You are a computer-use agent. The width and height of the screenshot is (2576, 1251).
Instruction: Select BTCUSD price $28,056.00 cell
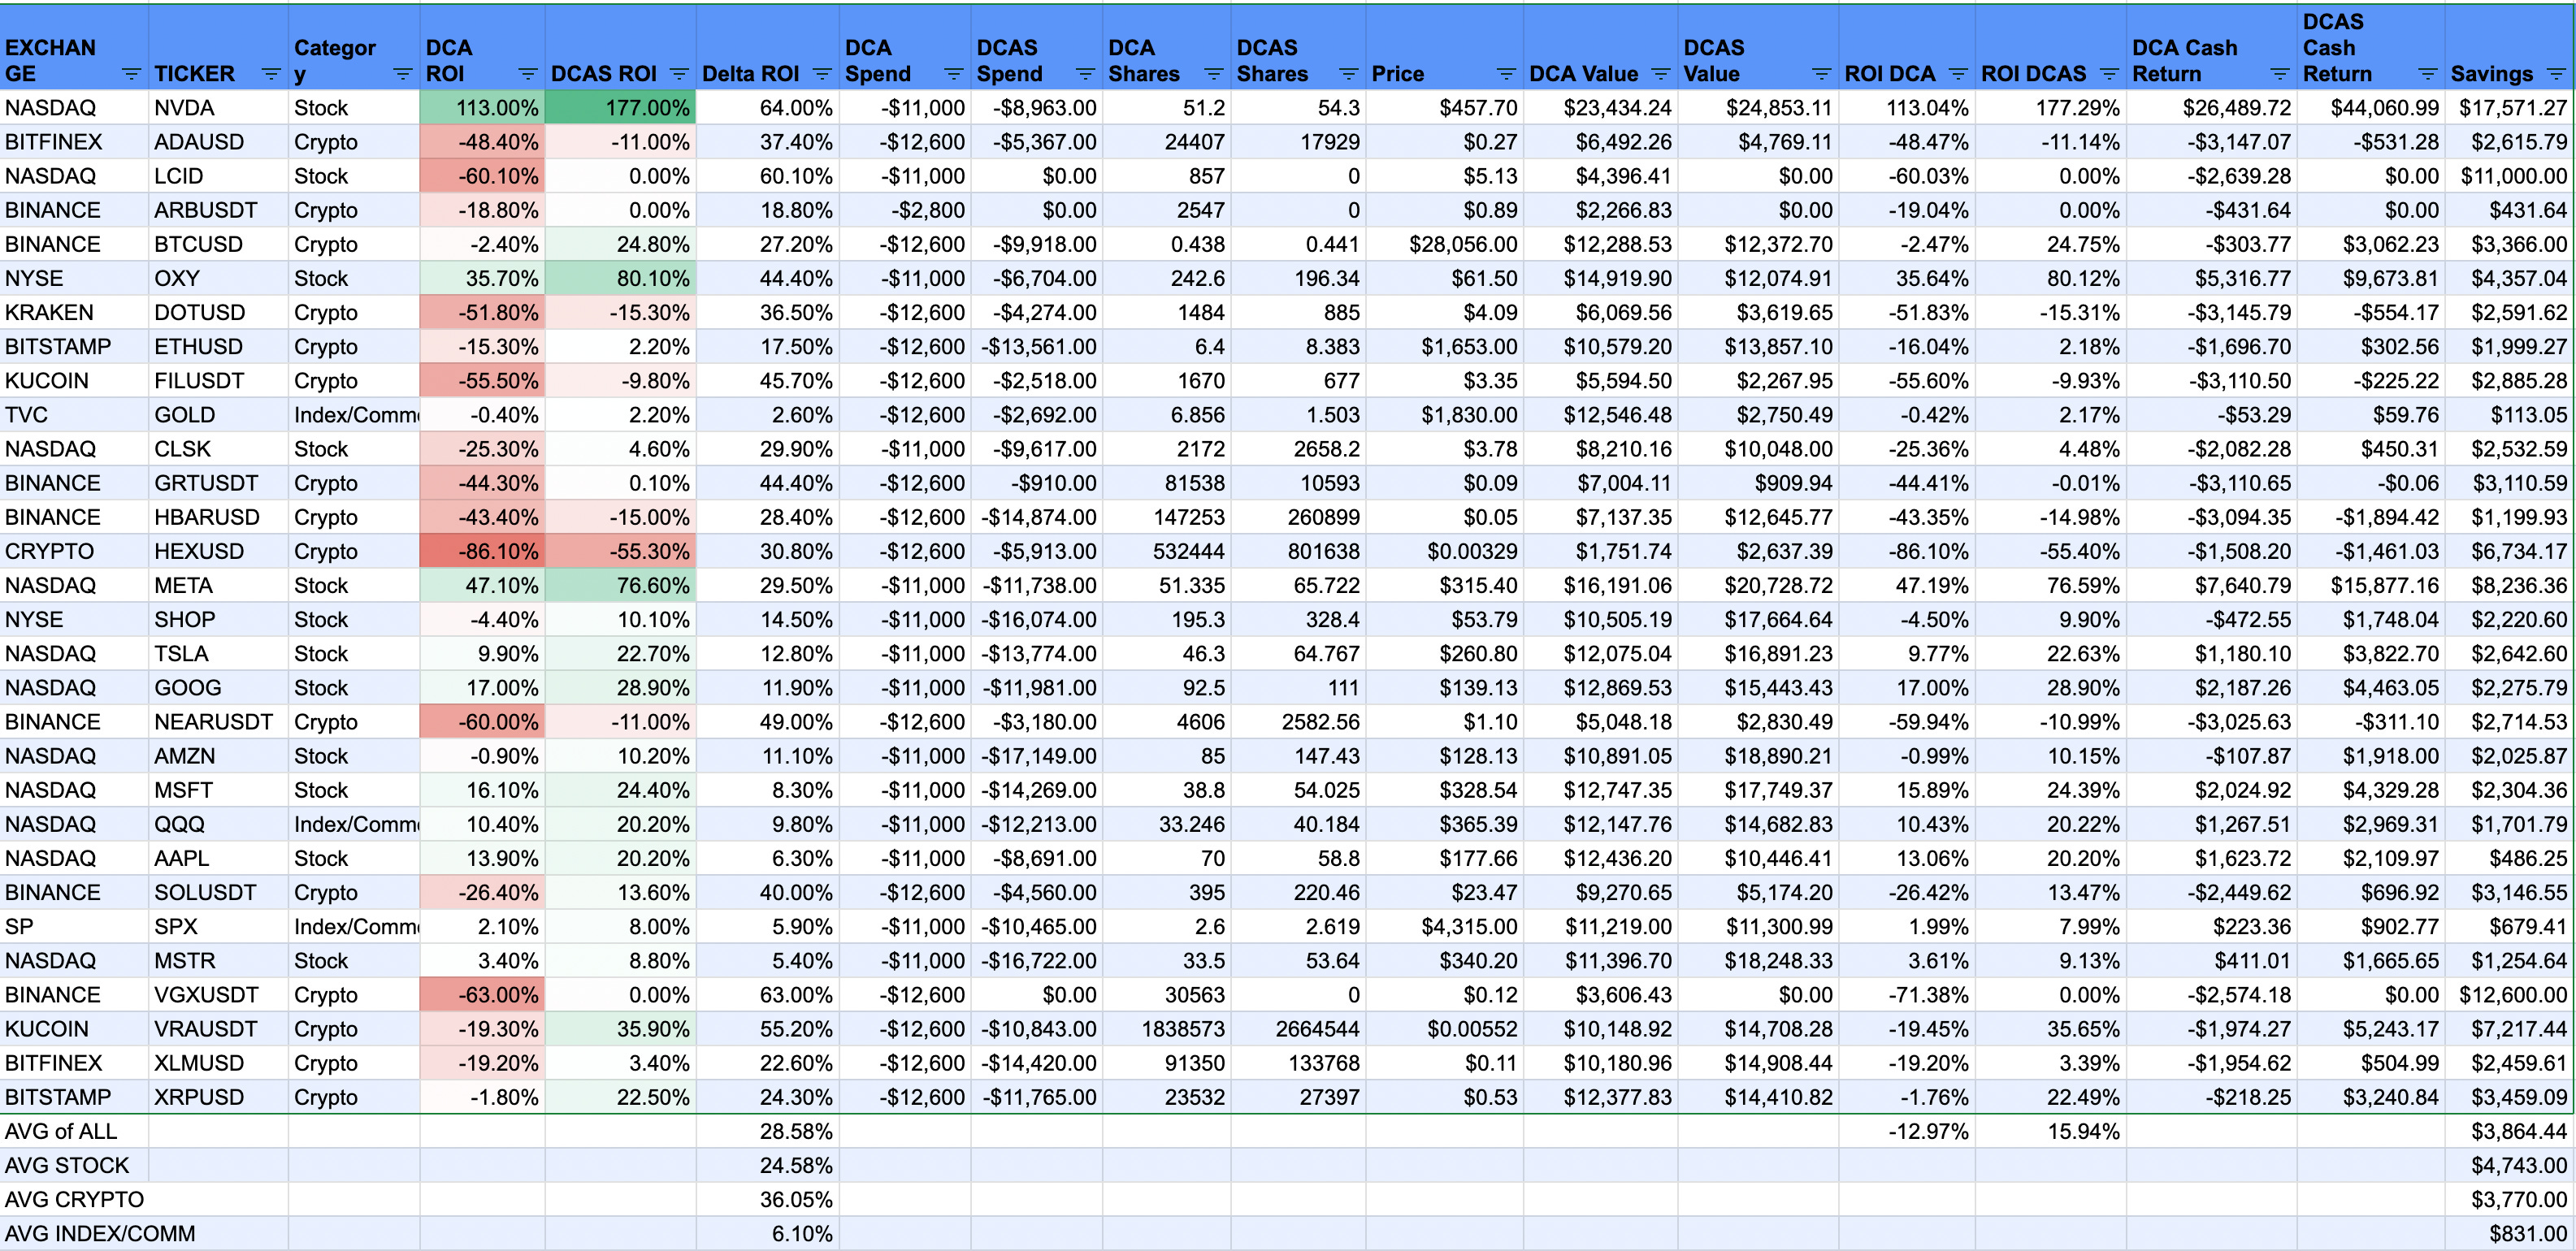pos(1444,244)
